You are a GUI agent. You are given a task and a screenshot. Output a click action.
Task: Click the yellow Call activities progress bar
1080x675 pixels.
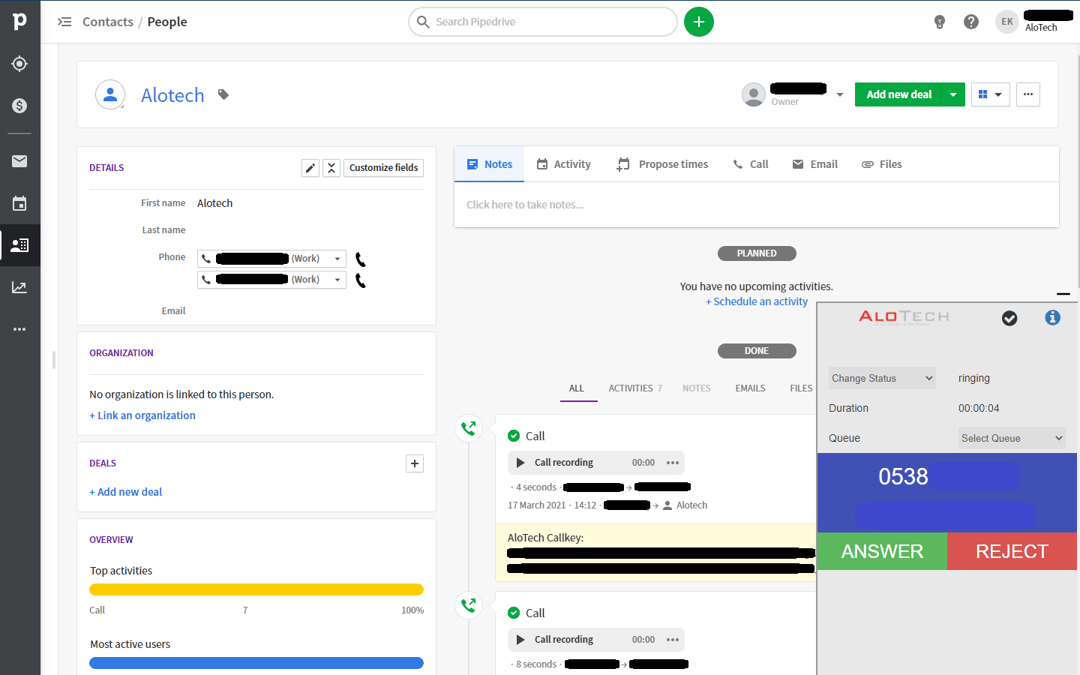tap(256, 590)
